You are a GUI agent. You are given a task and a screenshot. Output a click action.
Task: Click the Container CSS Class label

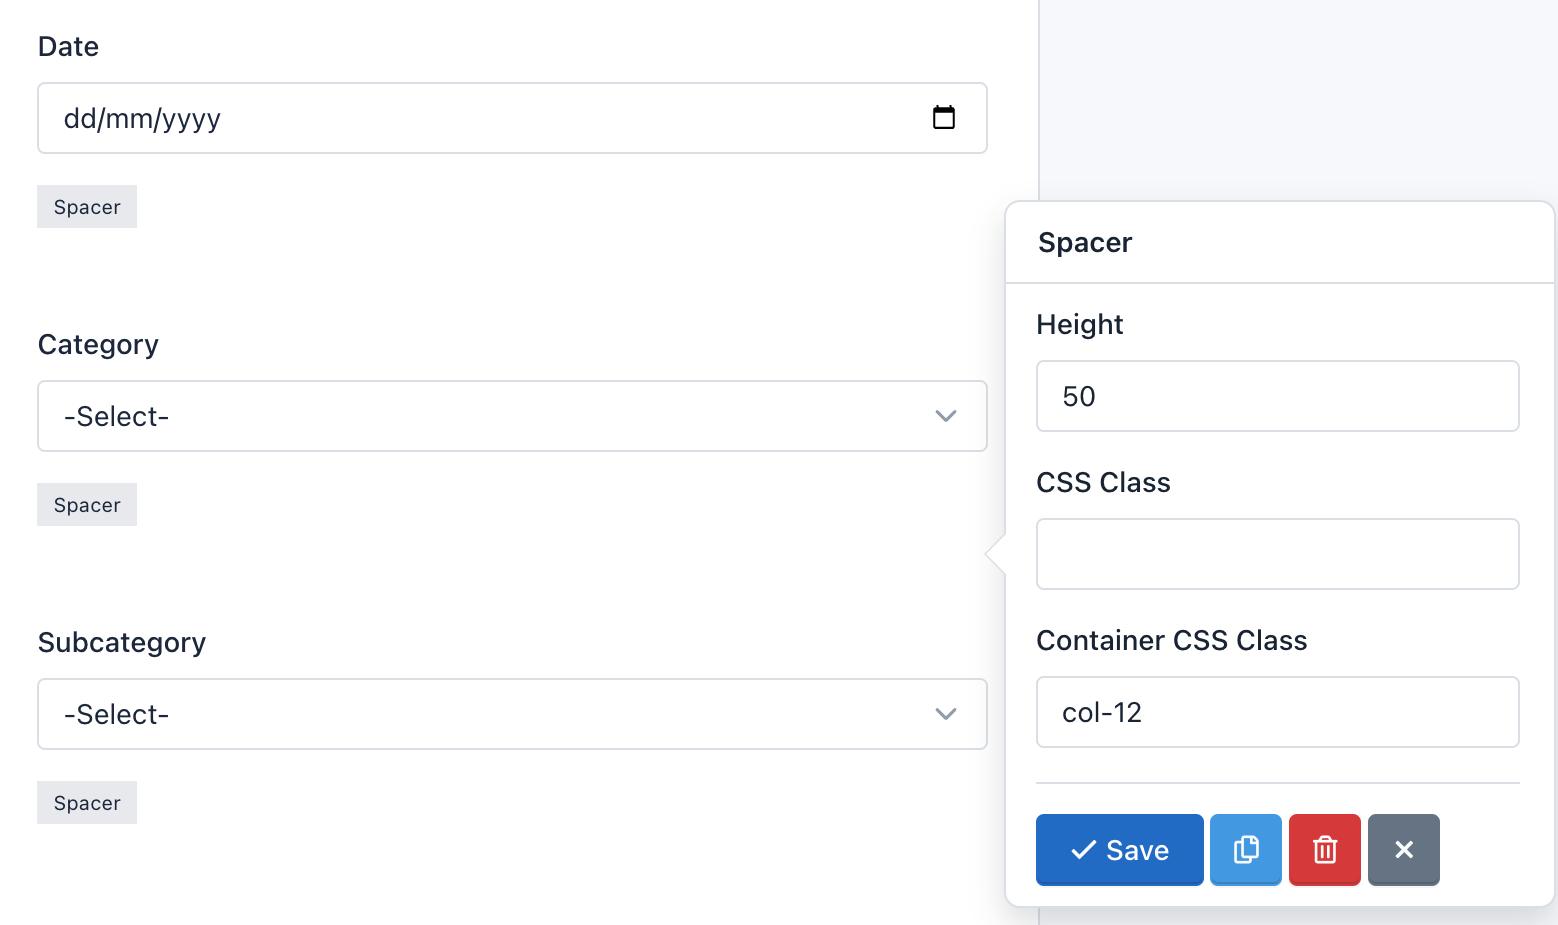tap(1172, 641)
